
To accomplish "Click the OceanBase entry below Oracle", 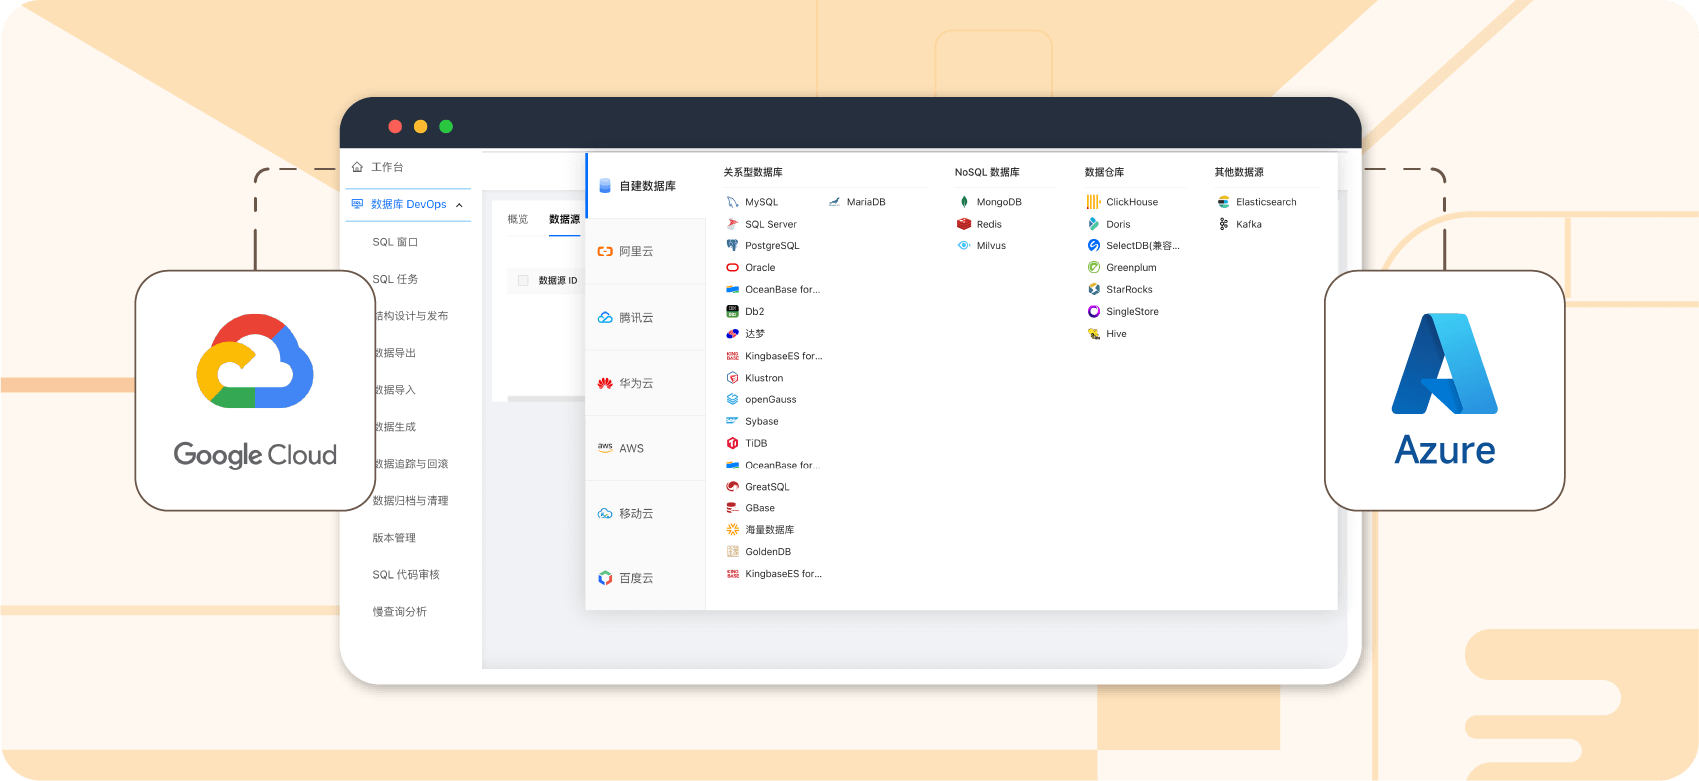I will coord(773,289).
